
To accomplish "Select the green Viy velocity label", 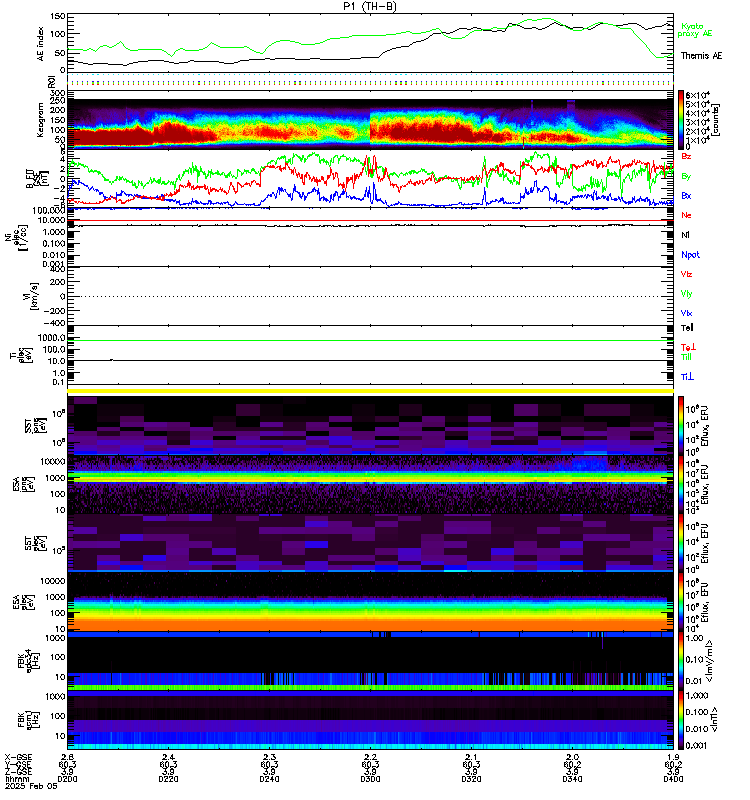I will tap(686, 294).
